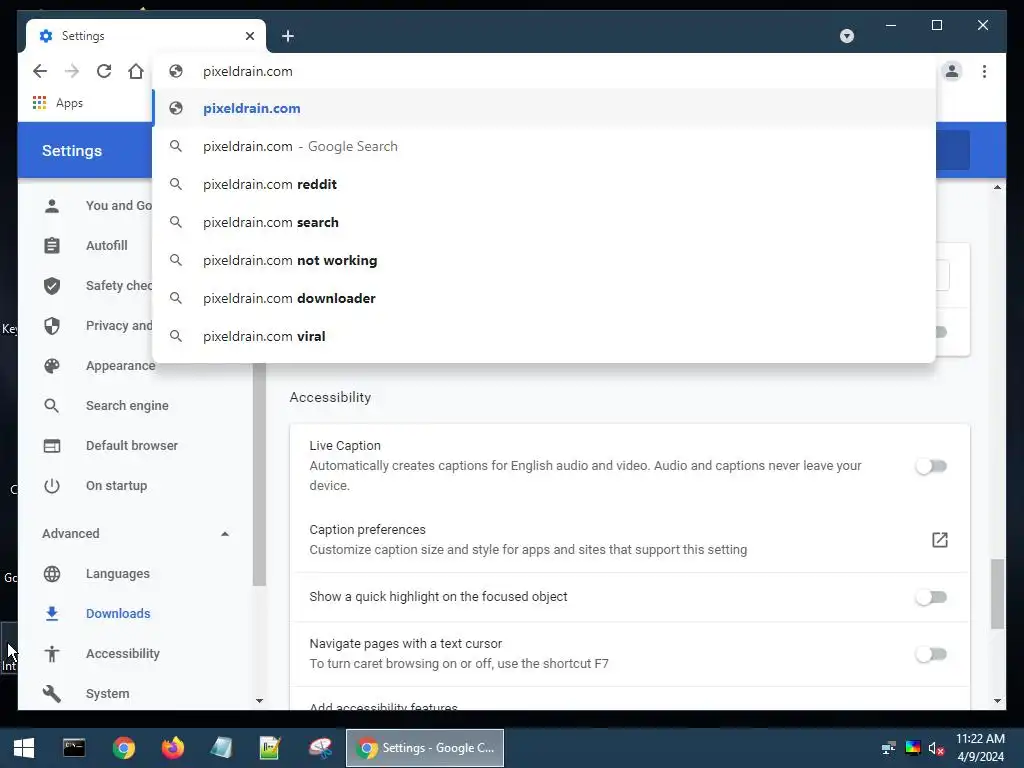Image resolution: width=1024 pixels, height=768 pixels.
Task: Click the settings sidebar scrollbar
Action: tap(259, 475)
